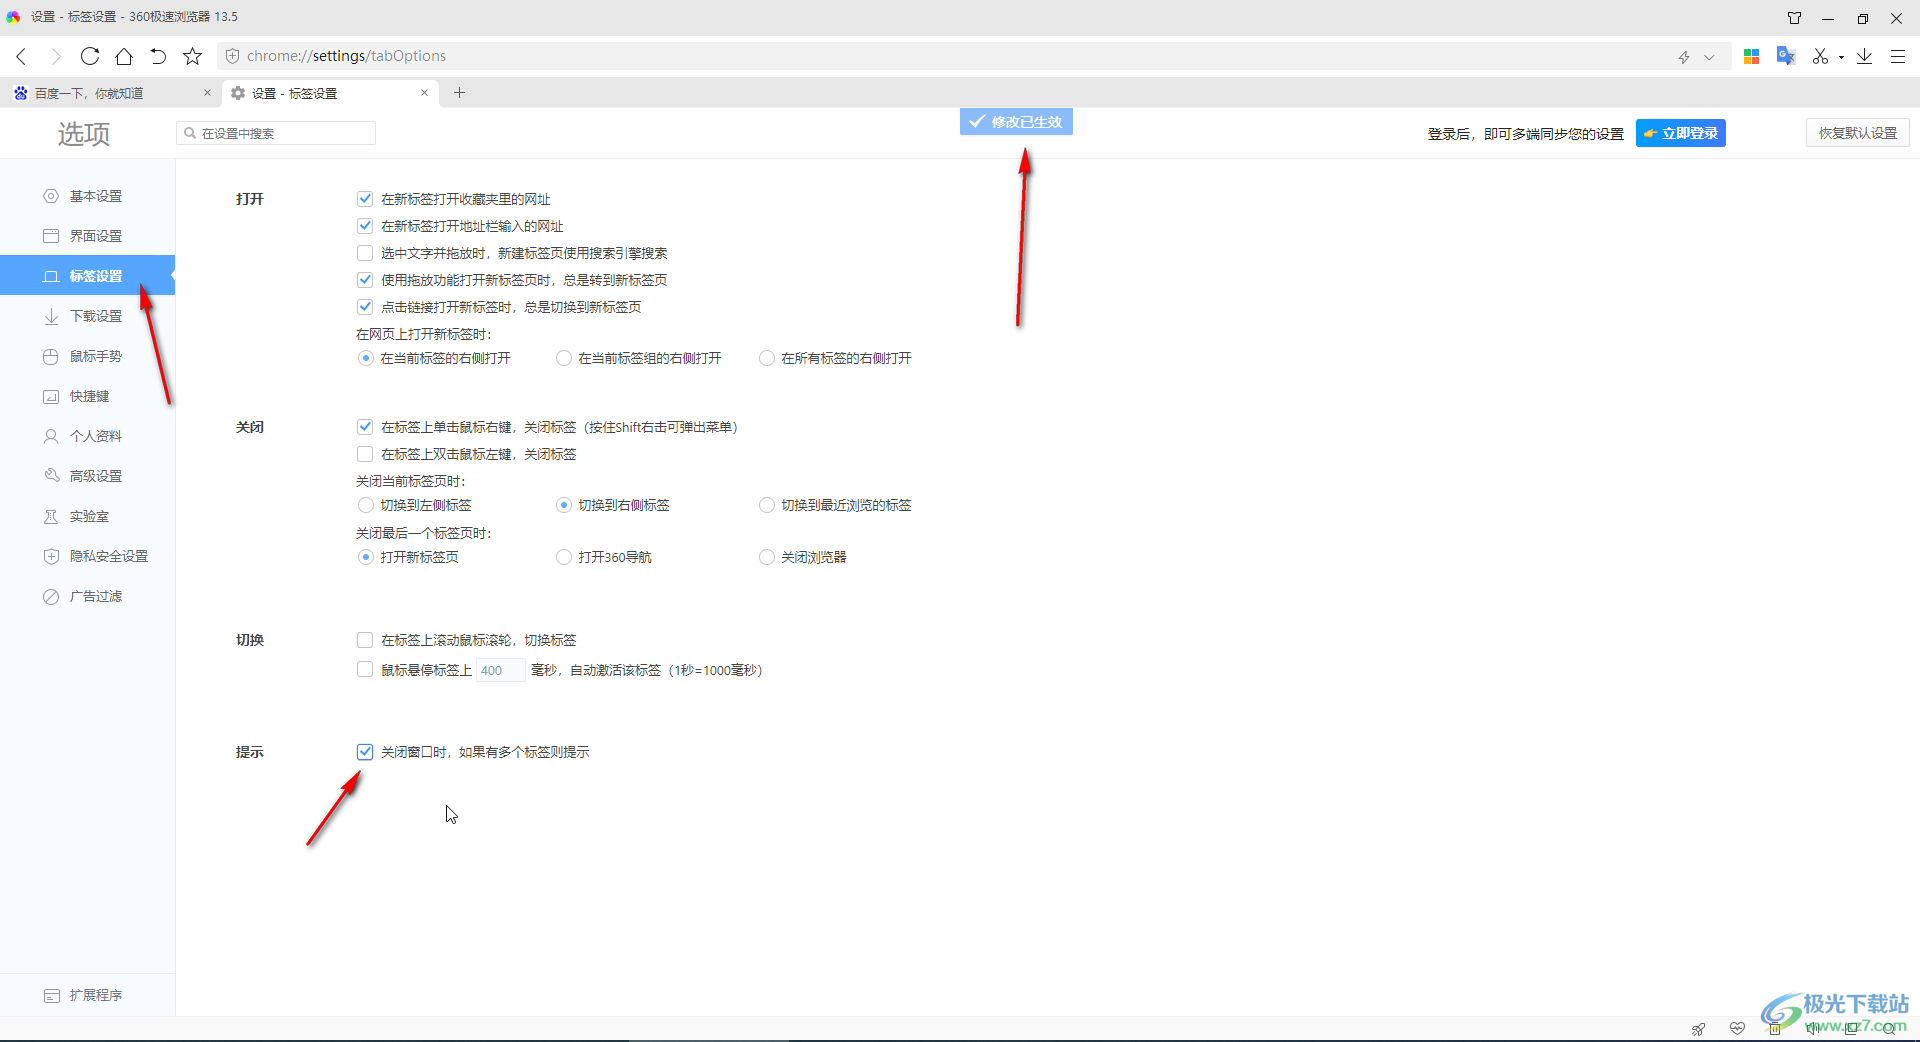The width and height of the screenshot is (1920, 1042).
Task: Toggle 在新标签打开地址栏输入的网址 checkbox
Action: click(365, 226)
